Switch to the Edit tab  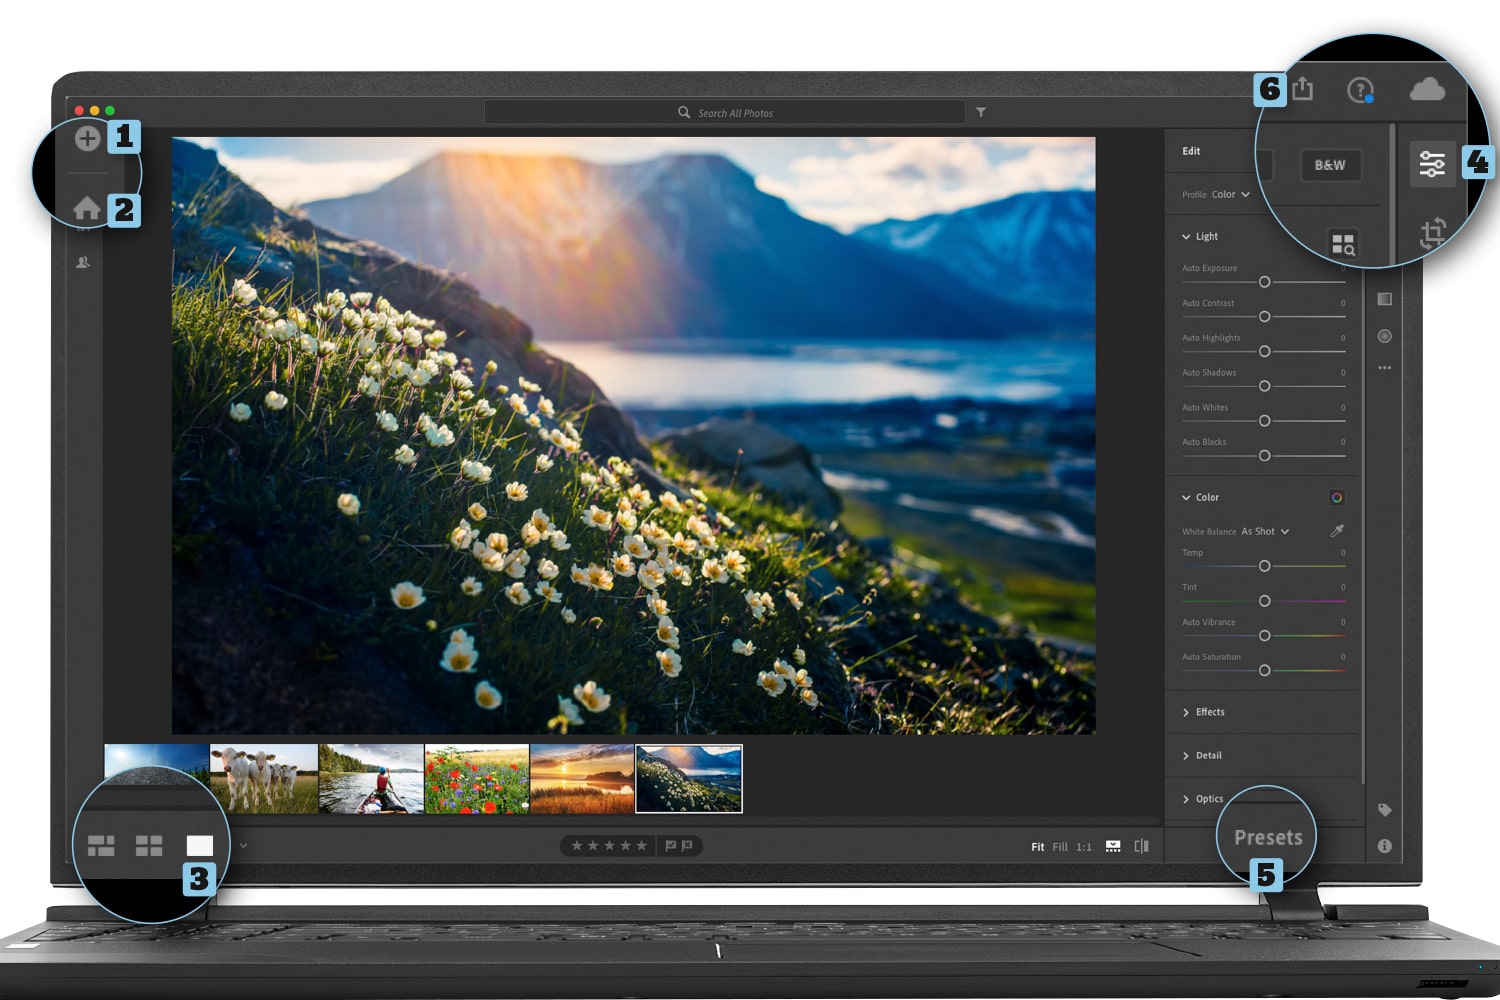point(1191,150)
